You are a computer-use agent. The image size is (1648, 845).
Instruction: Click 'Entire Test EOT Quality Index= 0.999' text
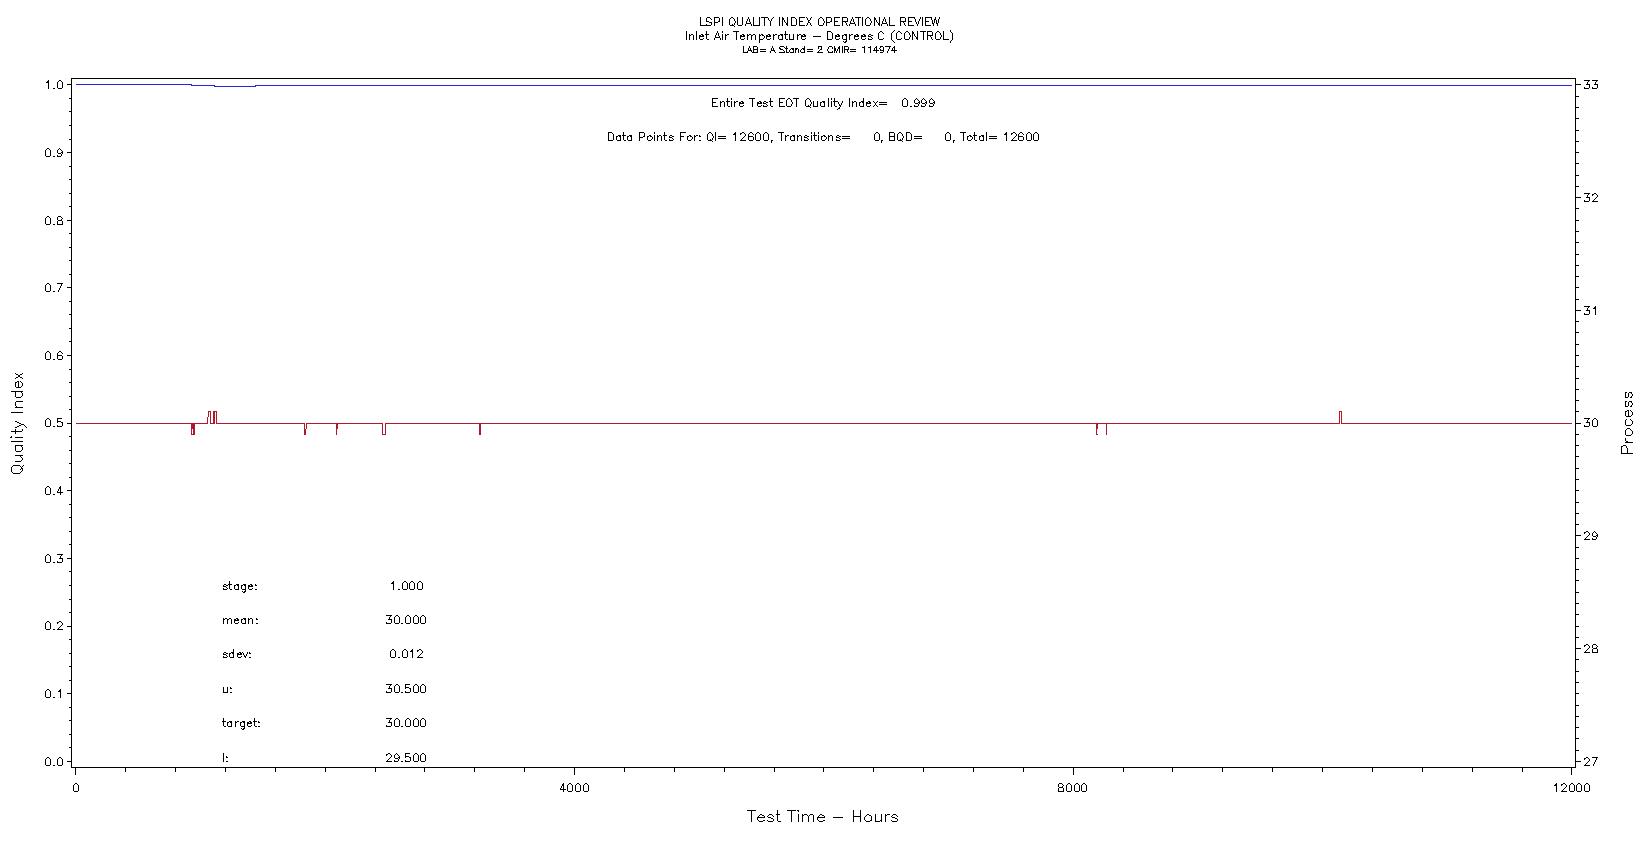(x=823, y=103)
